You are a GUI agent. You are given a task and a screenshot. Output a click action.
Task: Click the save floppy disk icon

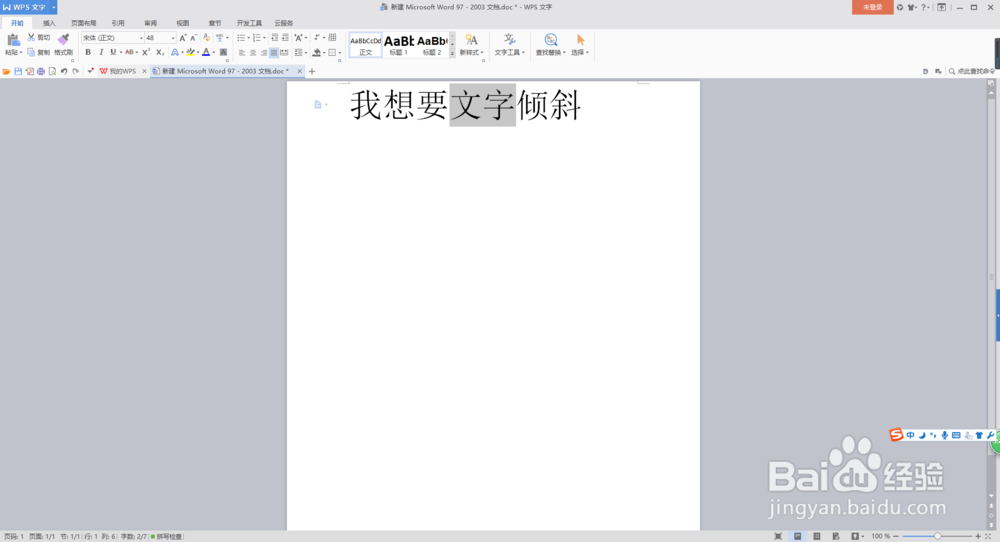click(18, 71)
